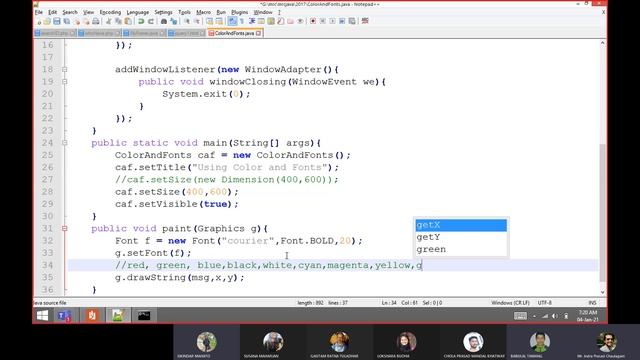Screen dimensions: 640x360
Task: Click the Undo toolbar icon
Action: point(140,21)
